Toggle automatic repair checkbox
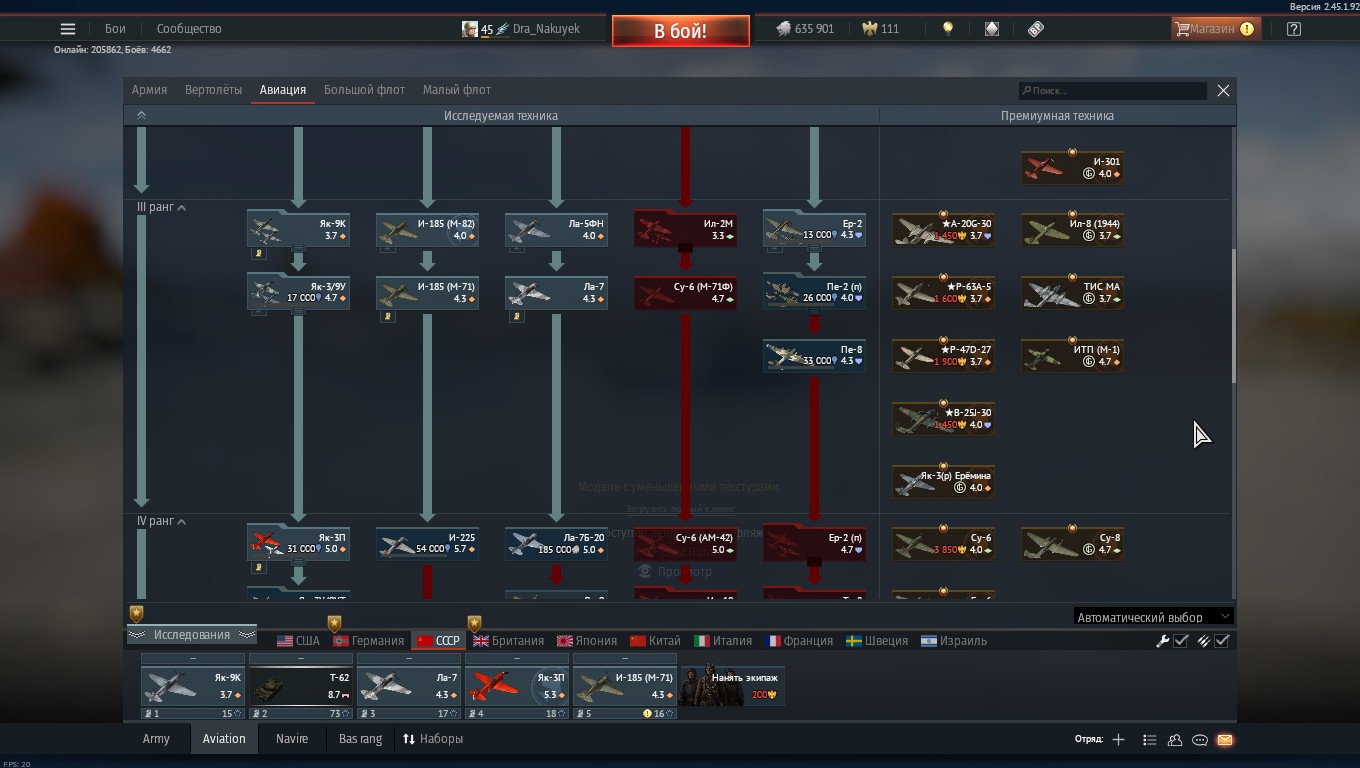 click(1181, 641)
